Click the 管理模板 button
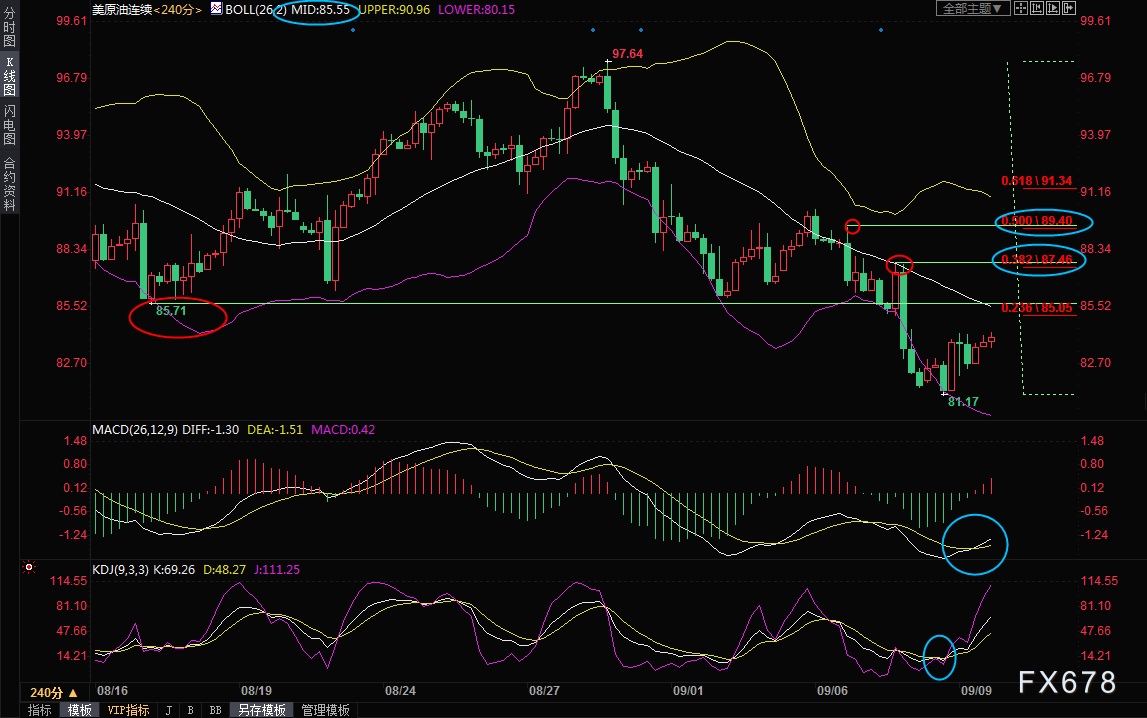 (x=326, y=710)
